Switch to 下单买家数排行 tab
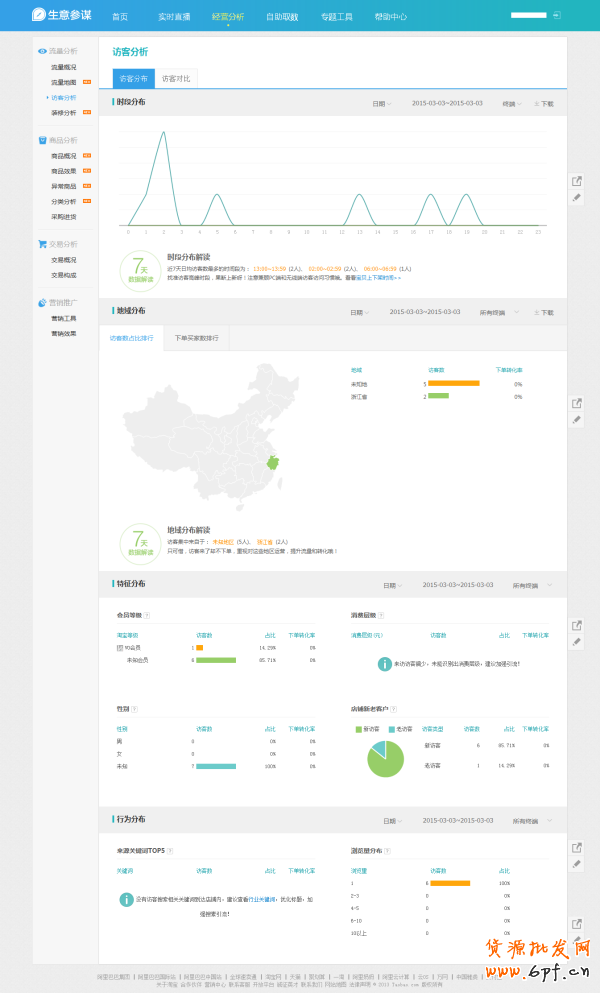Viewport: 600px width, 993px height. pos(196,338)
